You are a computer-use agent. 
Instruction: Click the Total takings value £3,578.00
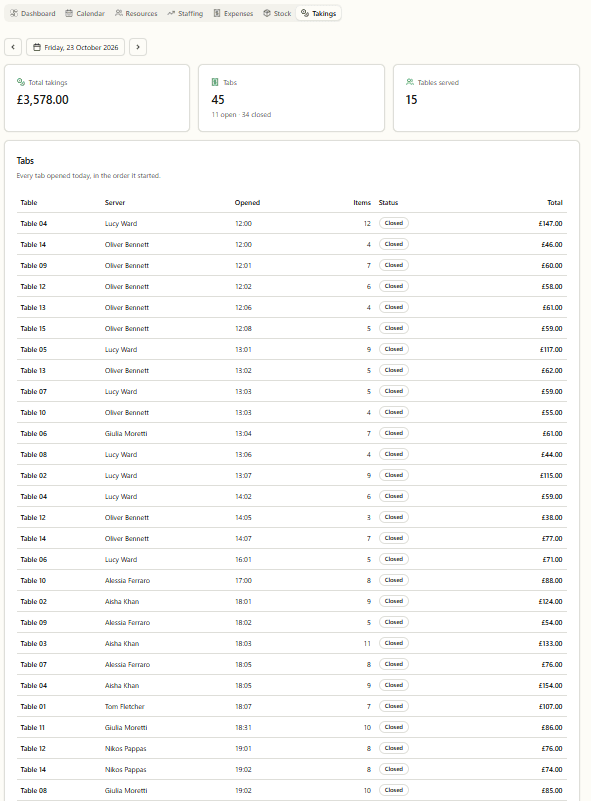point(43,100)
